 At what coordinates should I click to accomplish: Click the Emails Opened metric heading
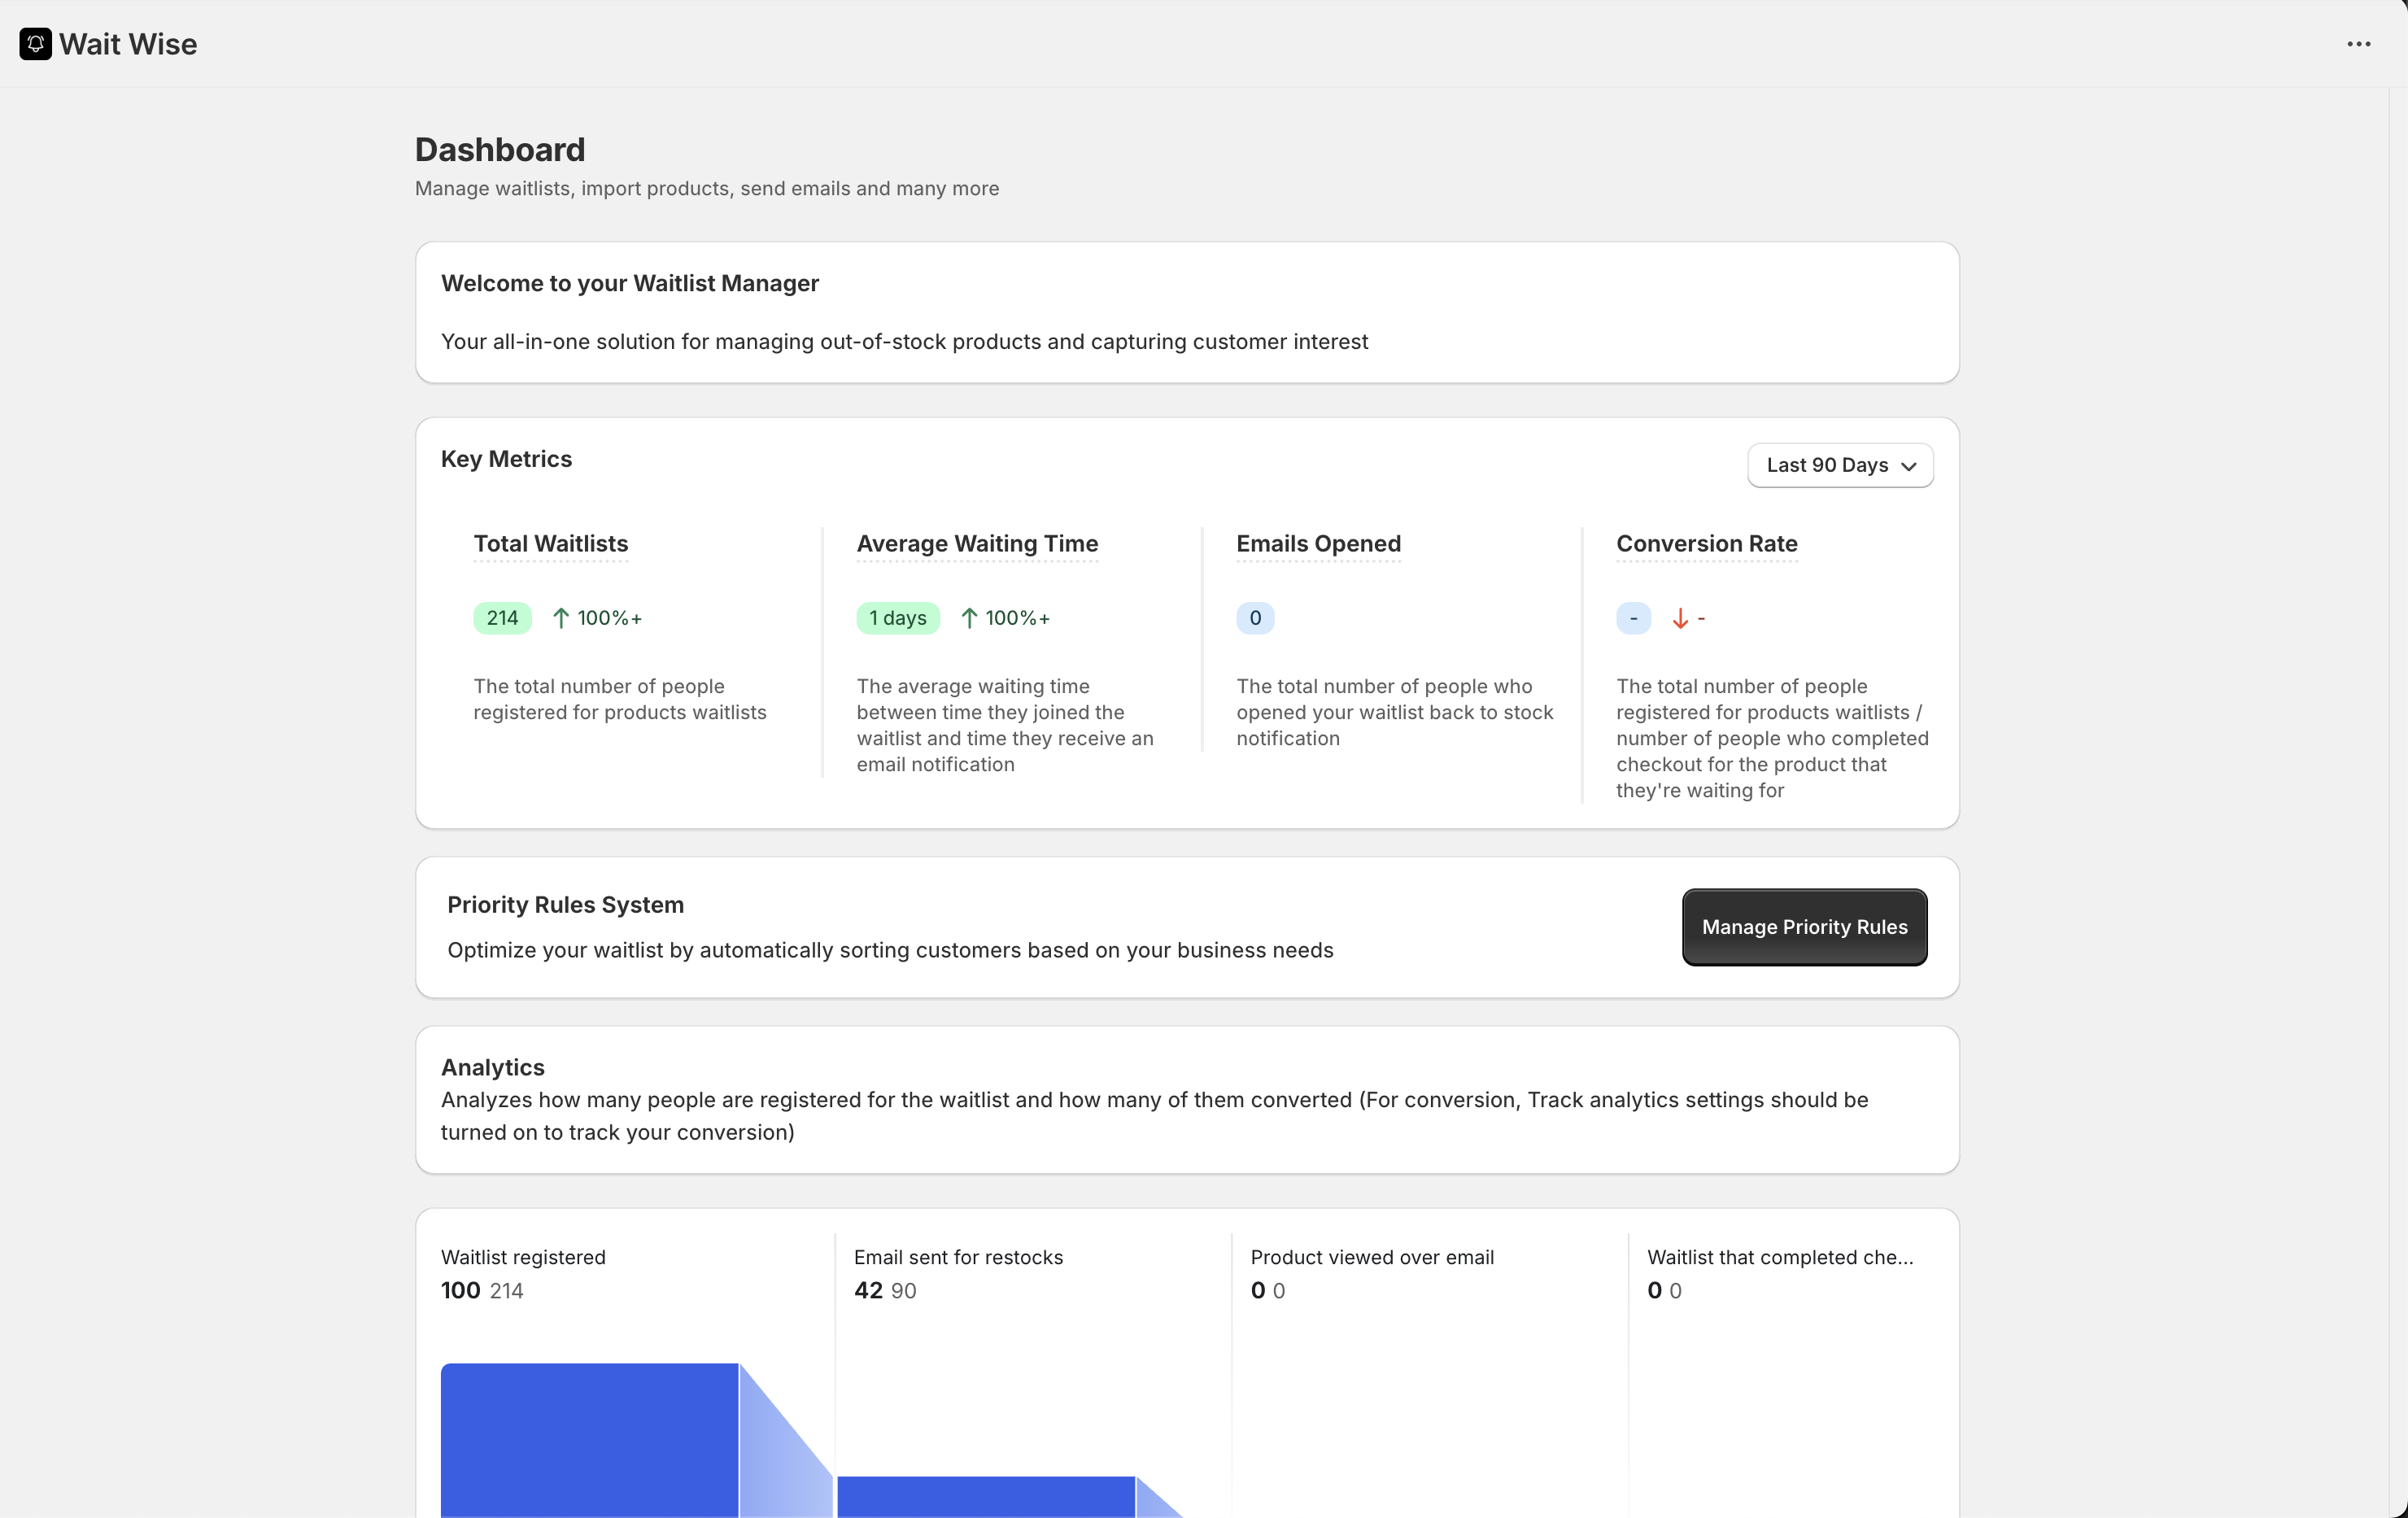(1318, 544)
